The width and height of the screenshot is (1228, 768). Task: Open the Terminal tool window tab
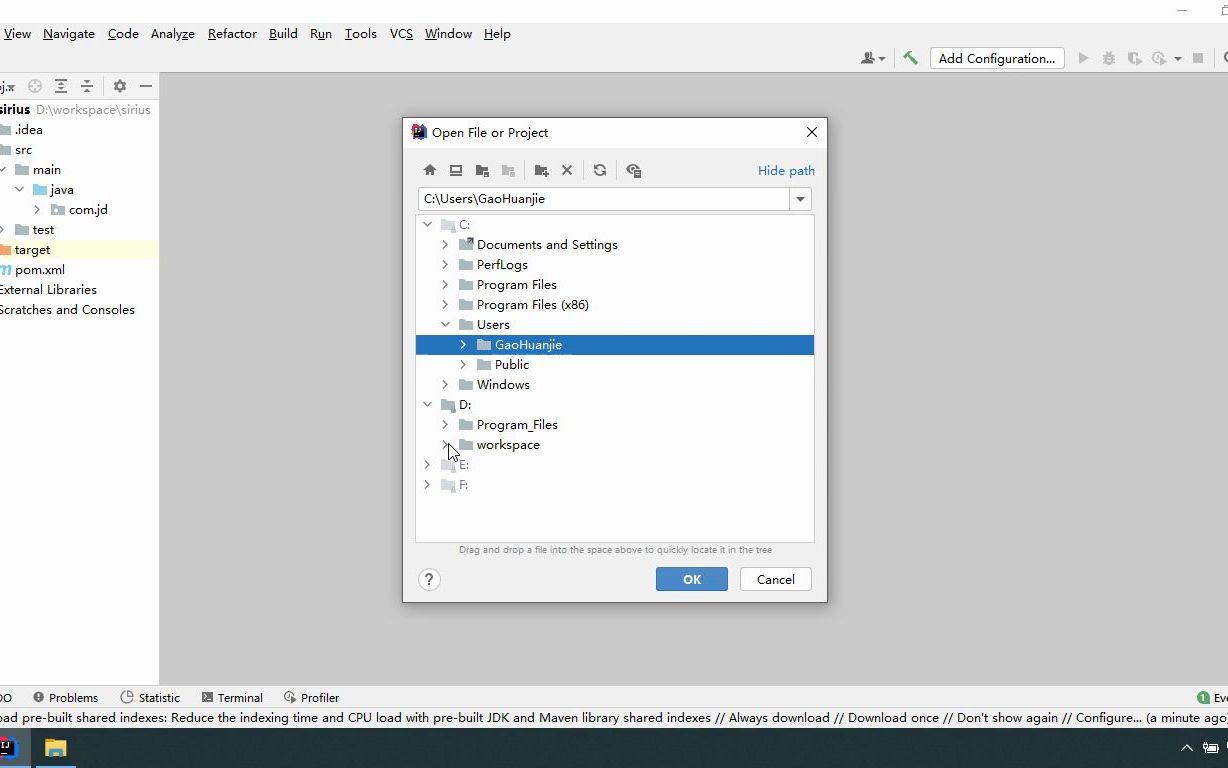(232, 697)
